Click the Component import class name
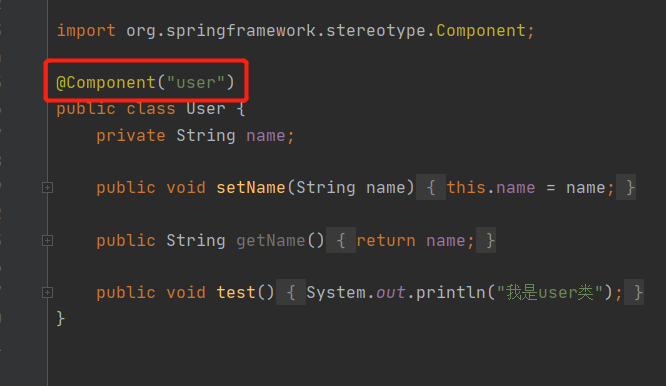The width and height of the screenshot is (666, 386). 481,31
